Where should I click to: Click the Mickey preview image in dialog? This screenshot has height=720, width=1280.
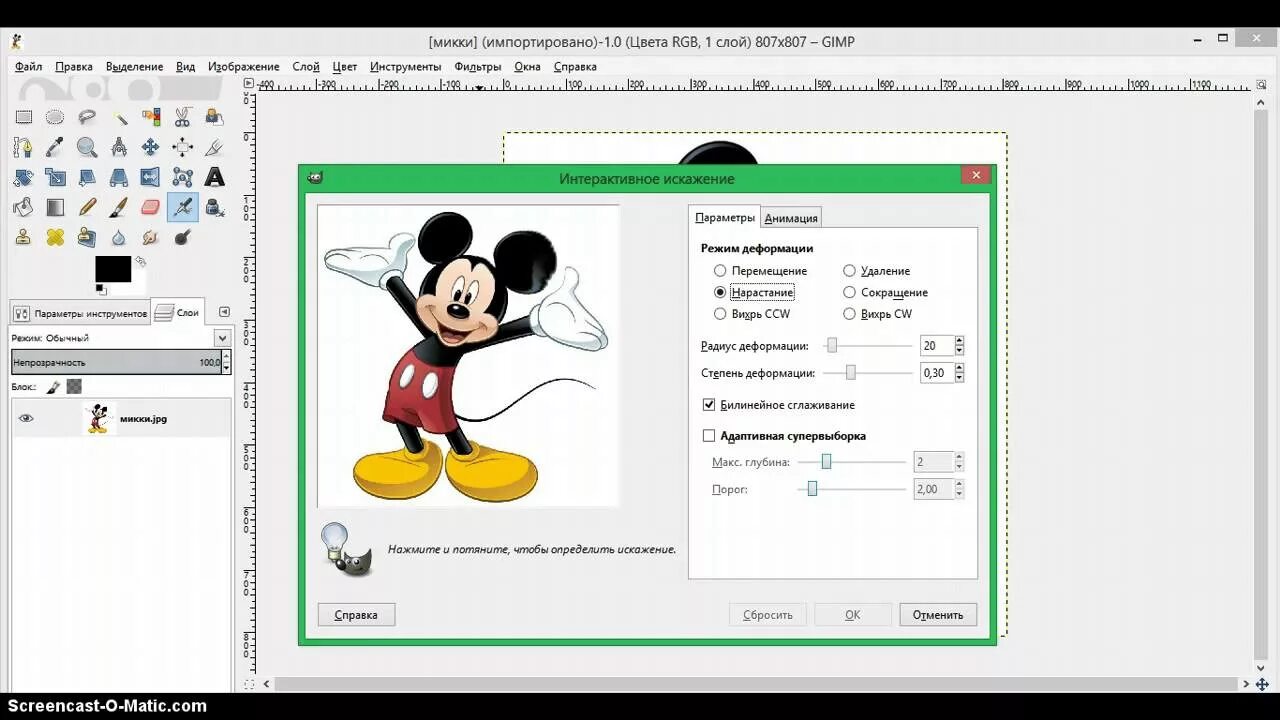point(468,356)
